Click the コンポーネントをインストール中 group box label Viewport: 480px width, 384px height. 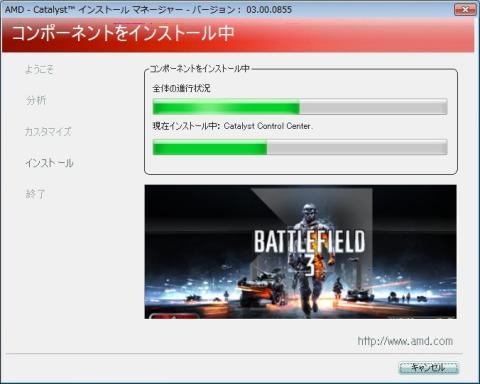(200, 69)
